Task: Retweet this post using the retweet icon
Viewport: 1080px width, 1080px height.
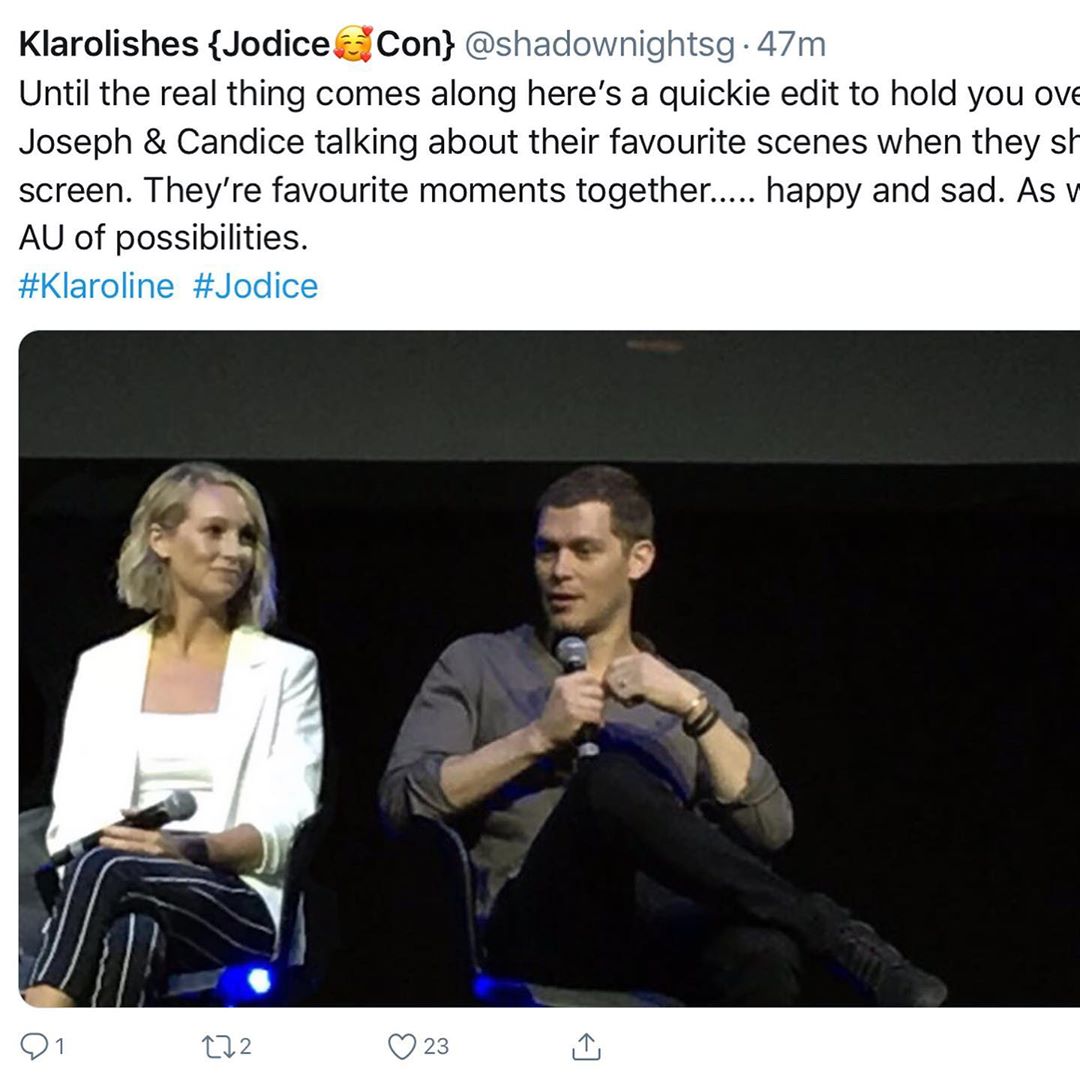Action: click(218, 1047)
